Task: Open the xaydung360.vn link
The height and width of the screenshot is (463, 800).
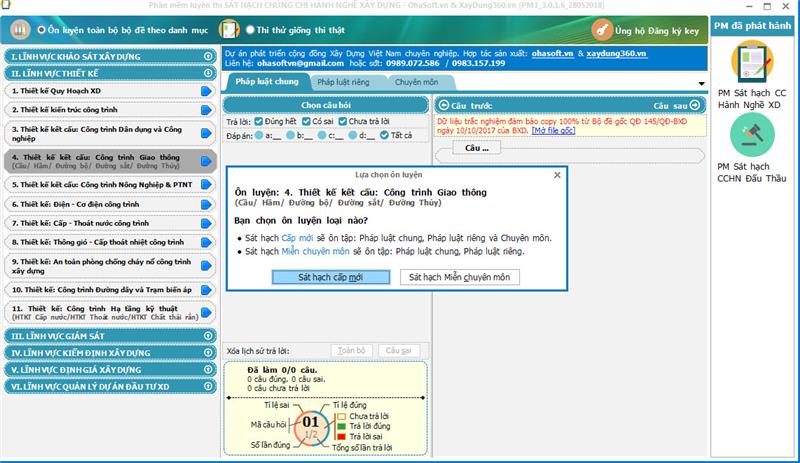Action: tap(617, 54)
